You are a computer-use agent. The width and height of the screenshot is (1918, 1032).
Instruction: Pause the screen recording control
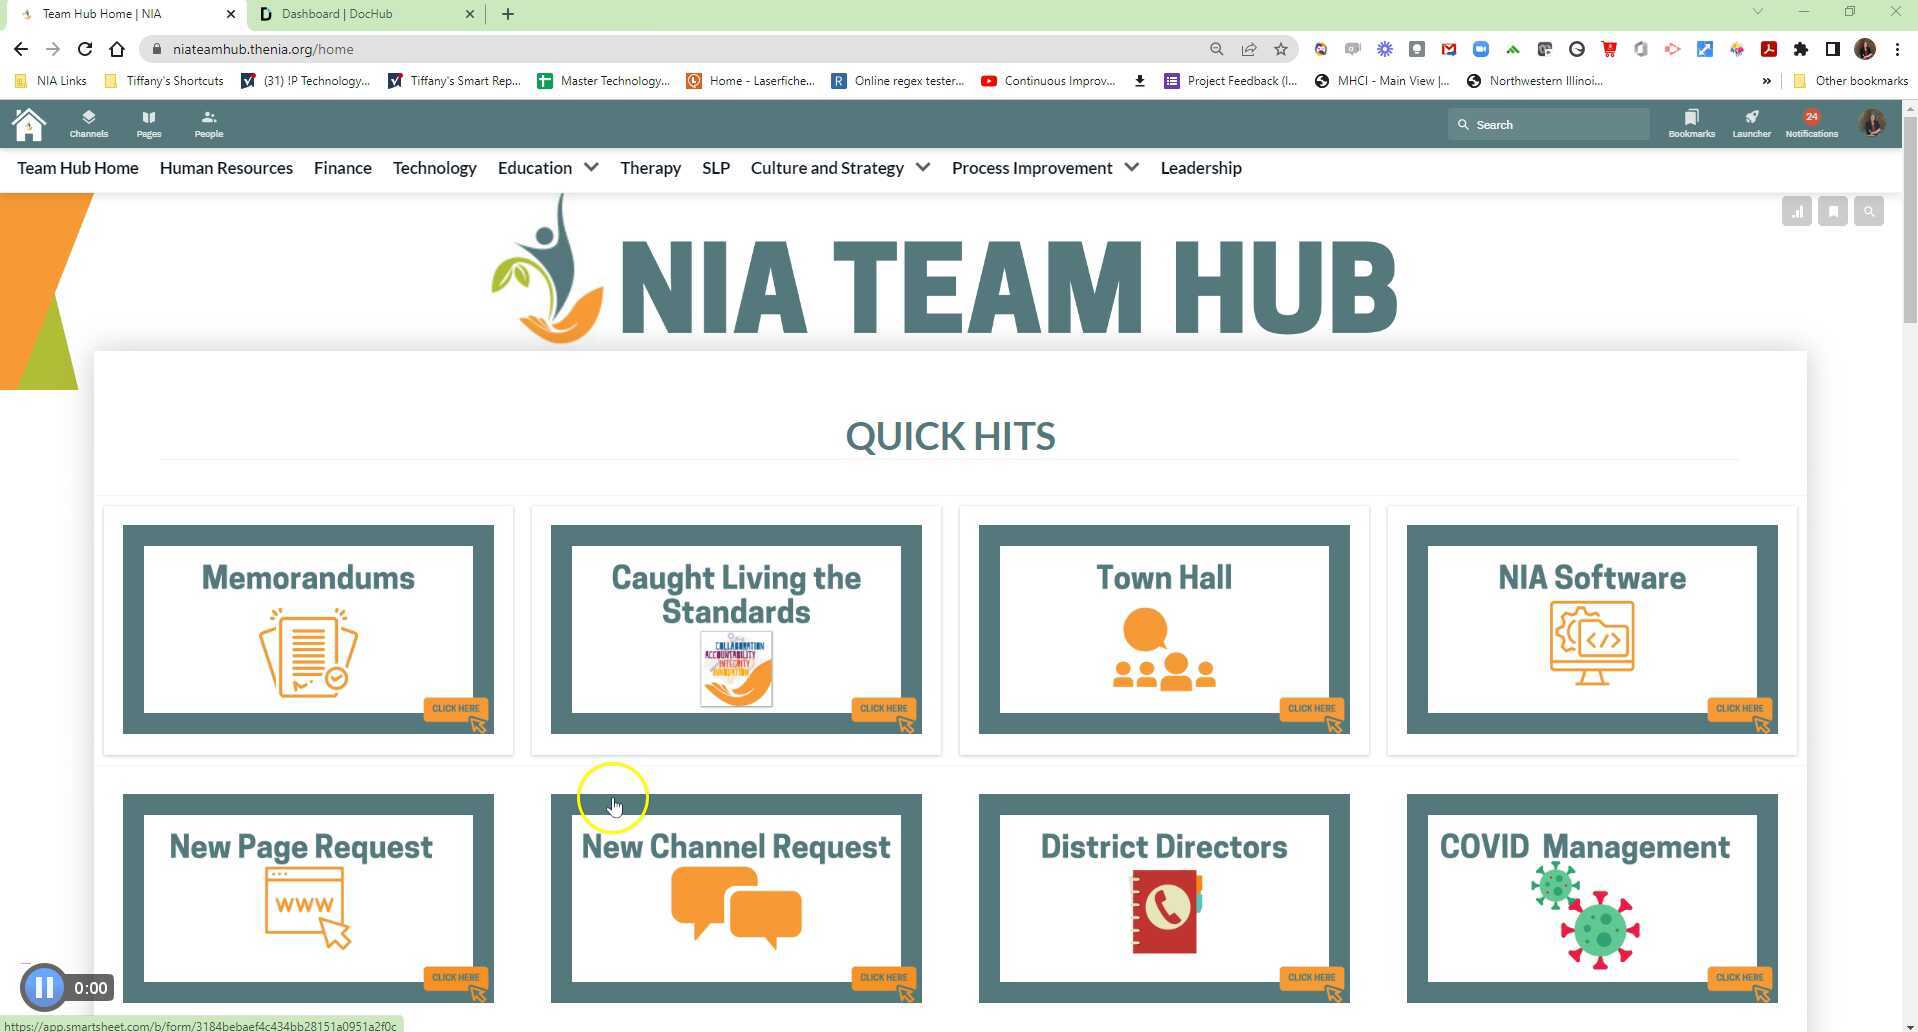coord(44,987)
